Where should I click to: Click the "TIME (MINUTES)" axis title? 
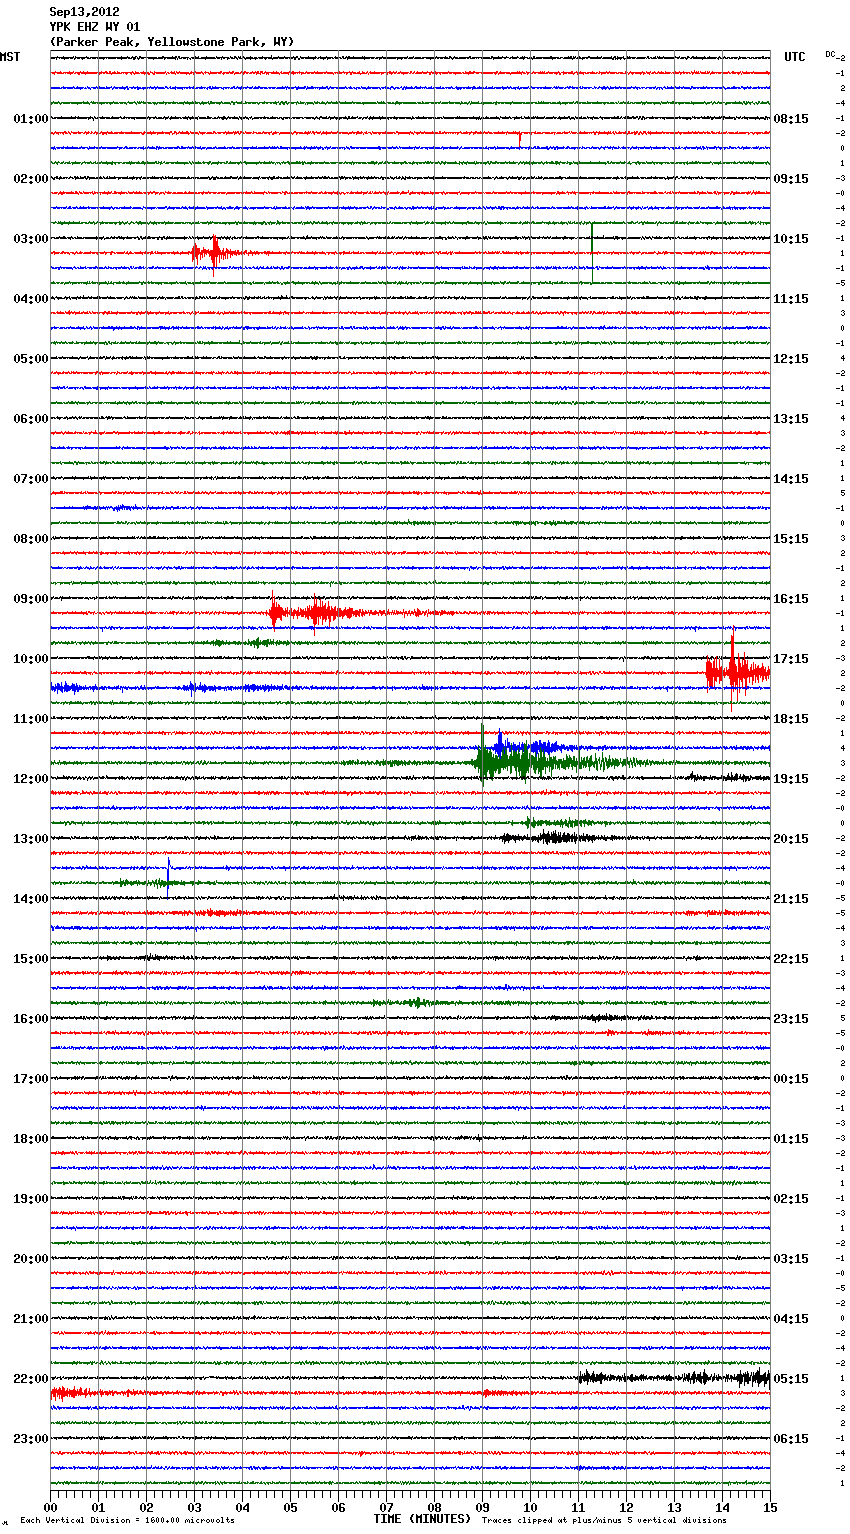click(x=422, y=1519)
